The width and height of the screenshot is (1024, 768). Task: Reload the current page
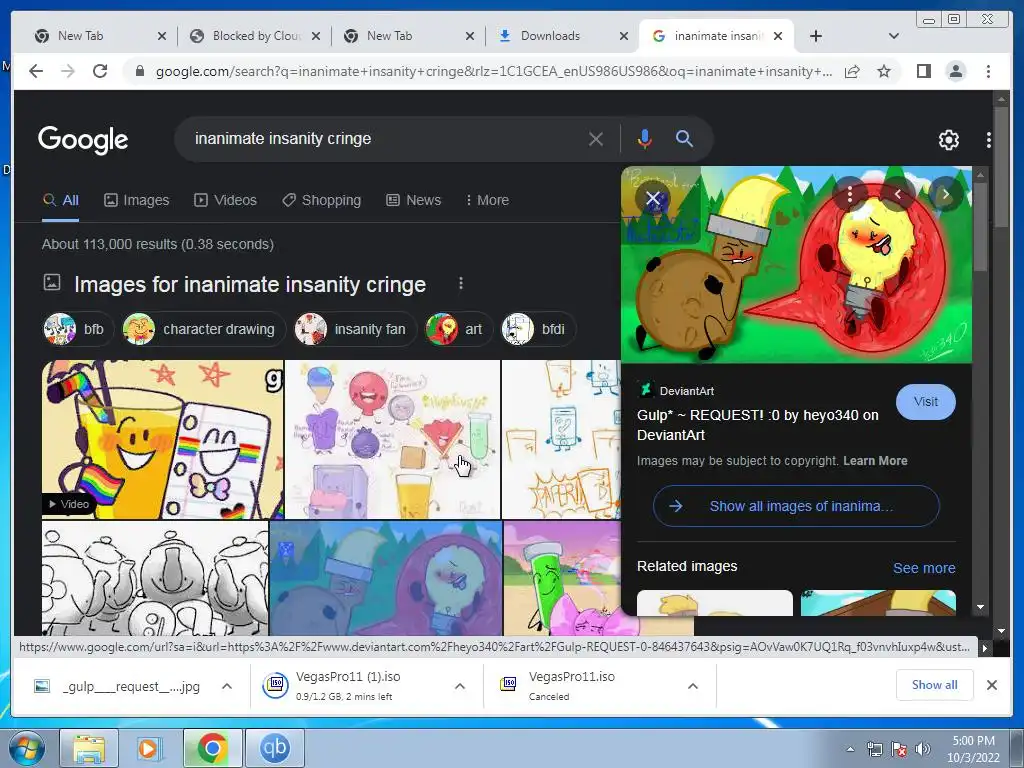tap(99, 71)
